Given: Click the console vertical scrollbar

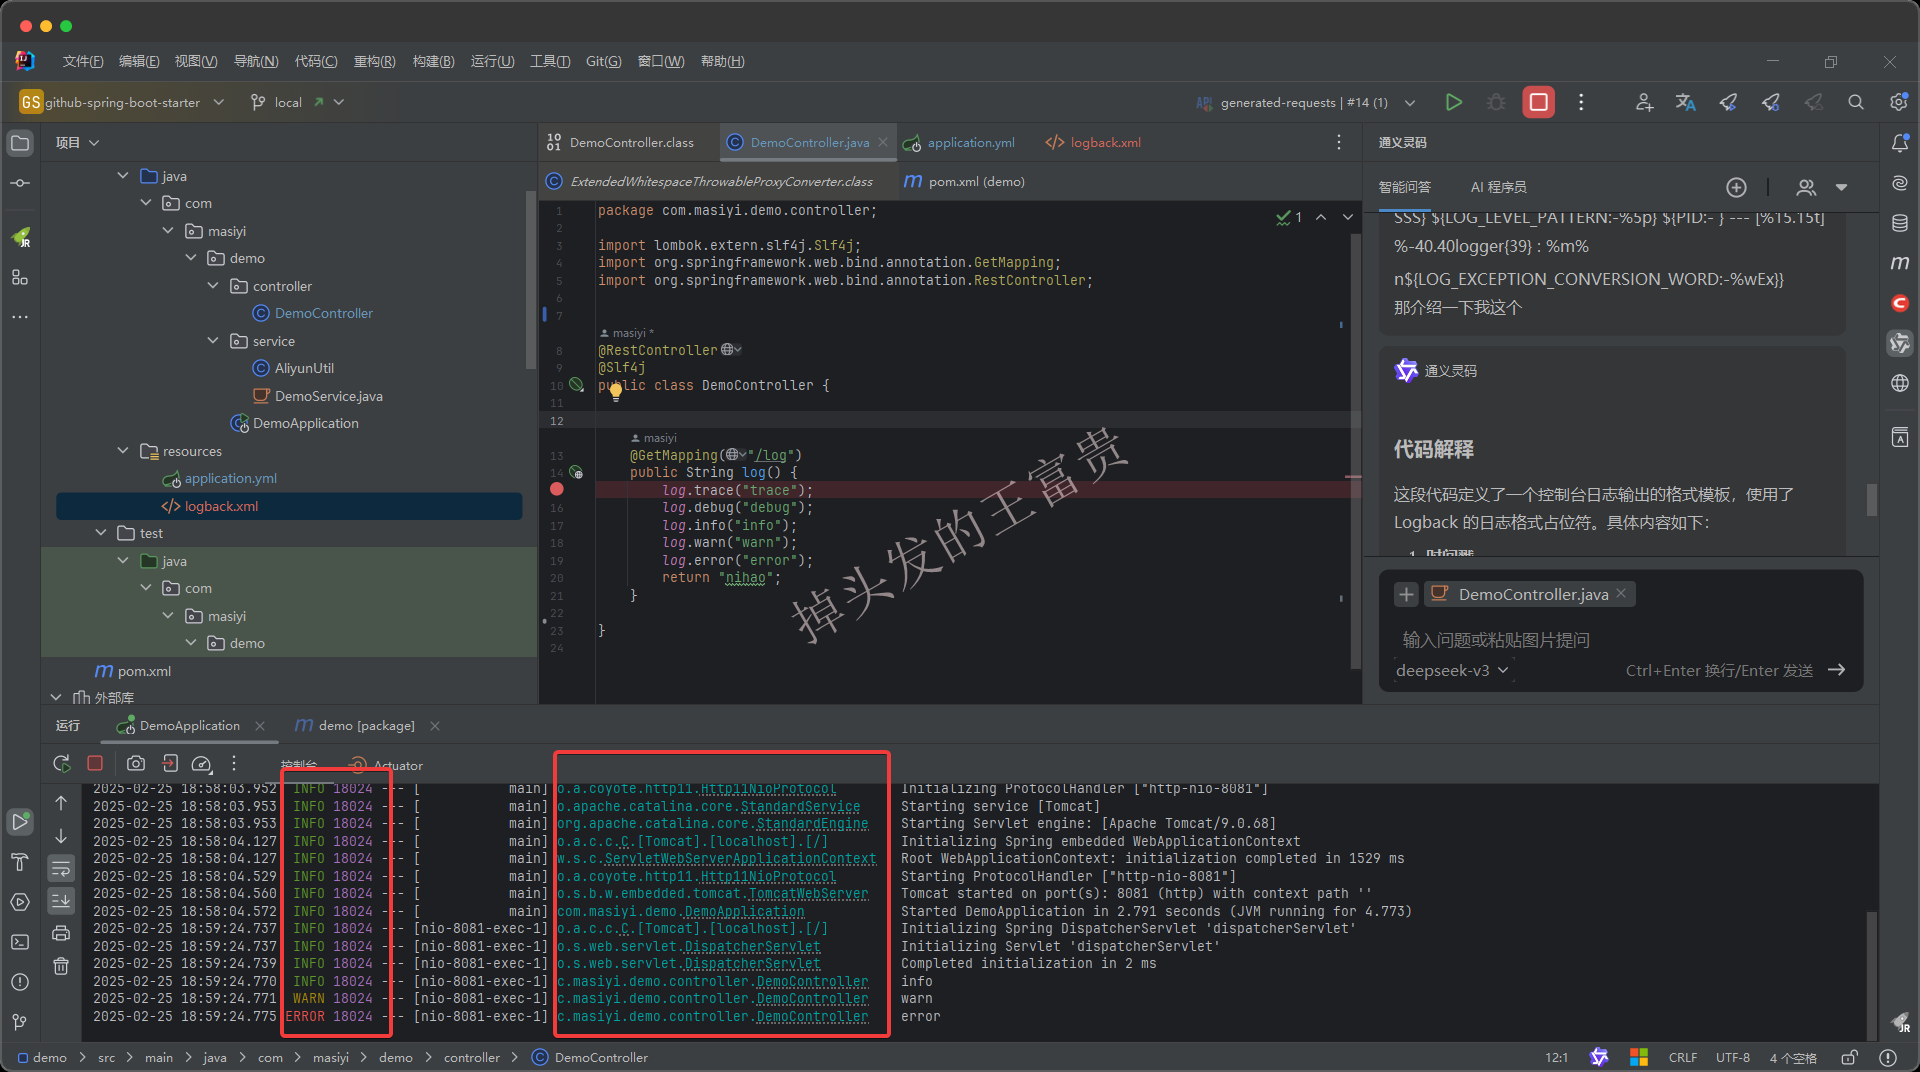Looking at the screenshot, I should (x=1872, y=975).
